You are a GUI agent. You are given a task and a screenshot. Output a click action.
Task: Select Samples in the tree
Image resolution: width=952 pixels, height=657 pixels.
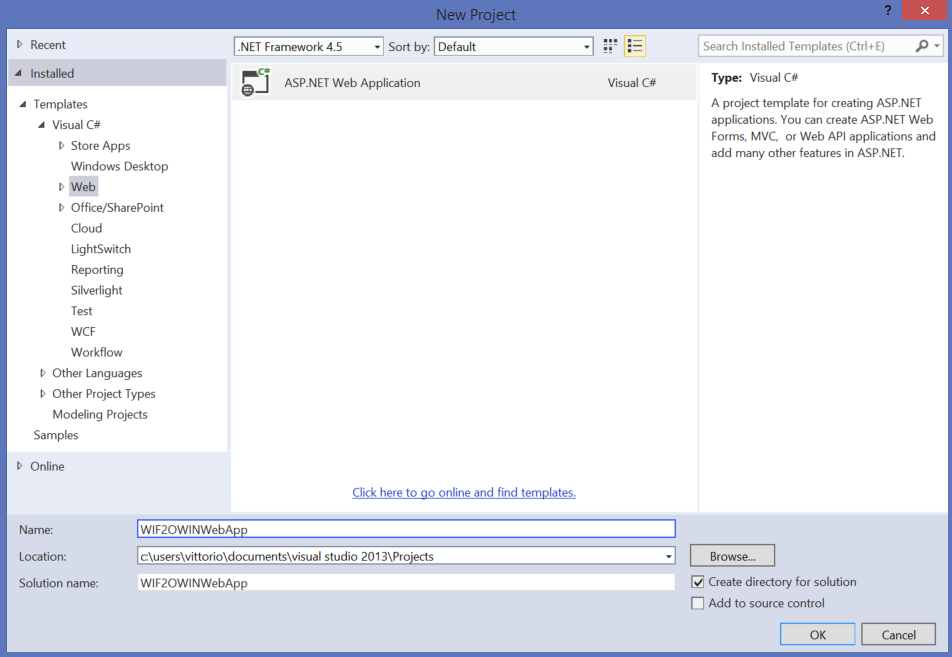pos(56,435)
